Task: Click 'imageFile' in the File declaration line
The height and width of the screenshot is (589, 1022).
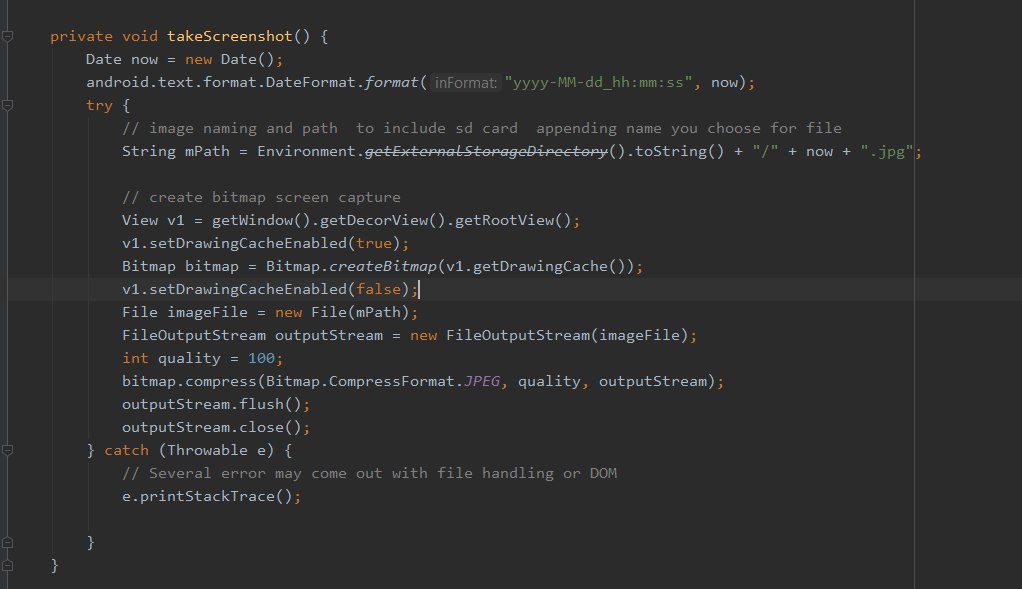Action: [x=207, y=312]
